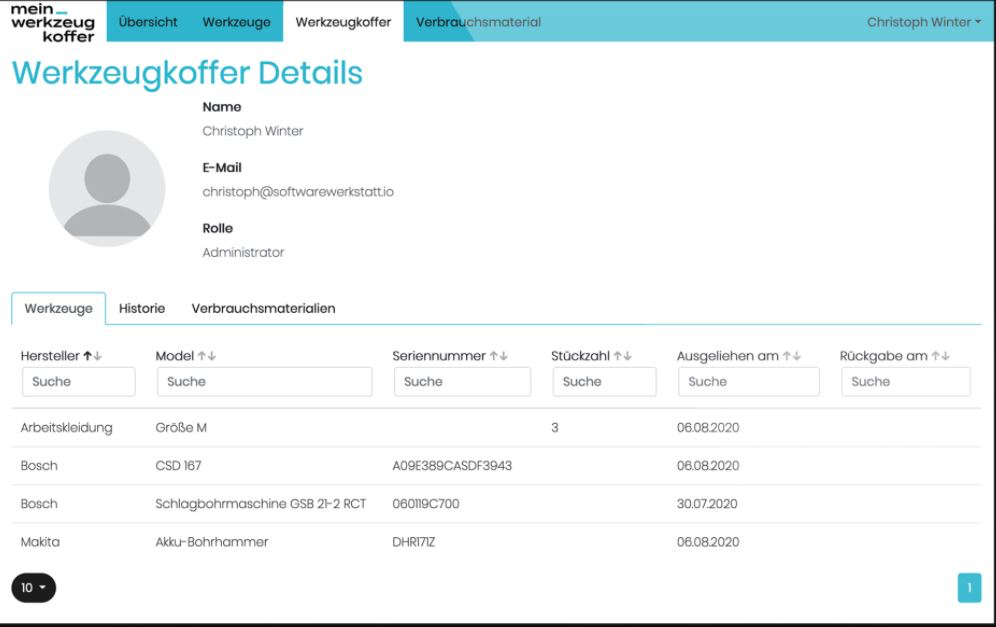Sort by Rückgabe am column arrows
This screenshot has width=996, height=627.
[x=941, y=356]
